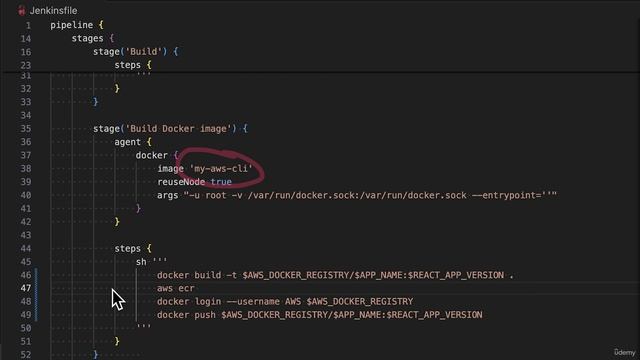Click the Jenkins file icon on the tab
The image size is (640, 360).
pyautogui.click(x=22, y=11)
